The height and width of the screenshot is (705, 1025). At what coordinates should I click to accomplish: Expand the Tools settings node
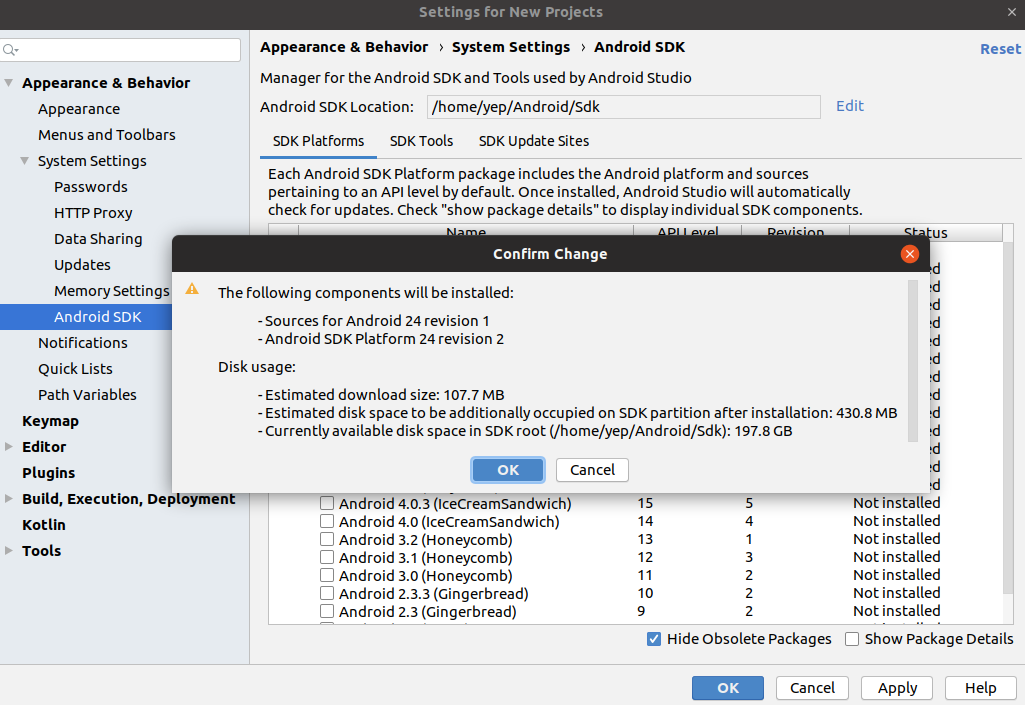tap(8, 551)
